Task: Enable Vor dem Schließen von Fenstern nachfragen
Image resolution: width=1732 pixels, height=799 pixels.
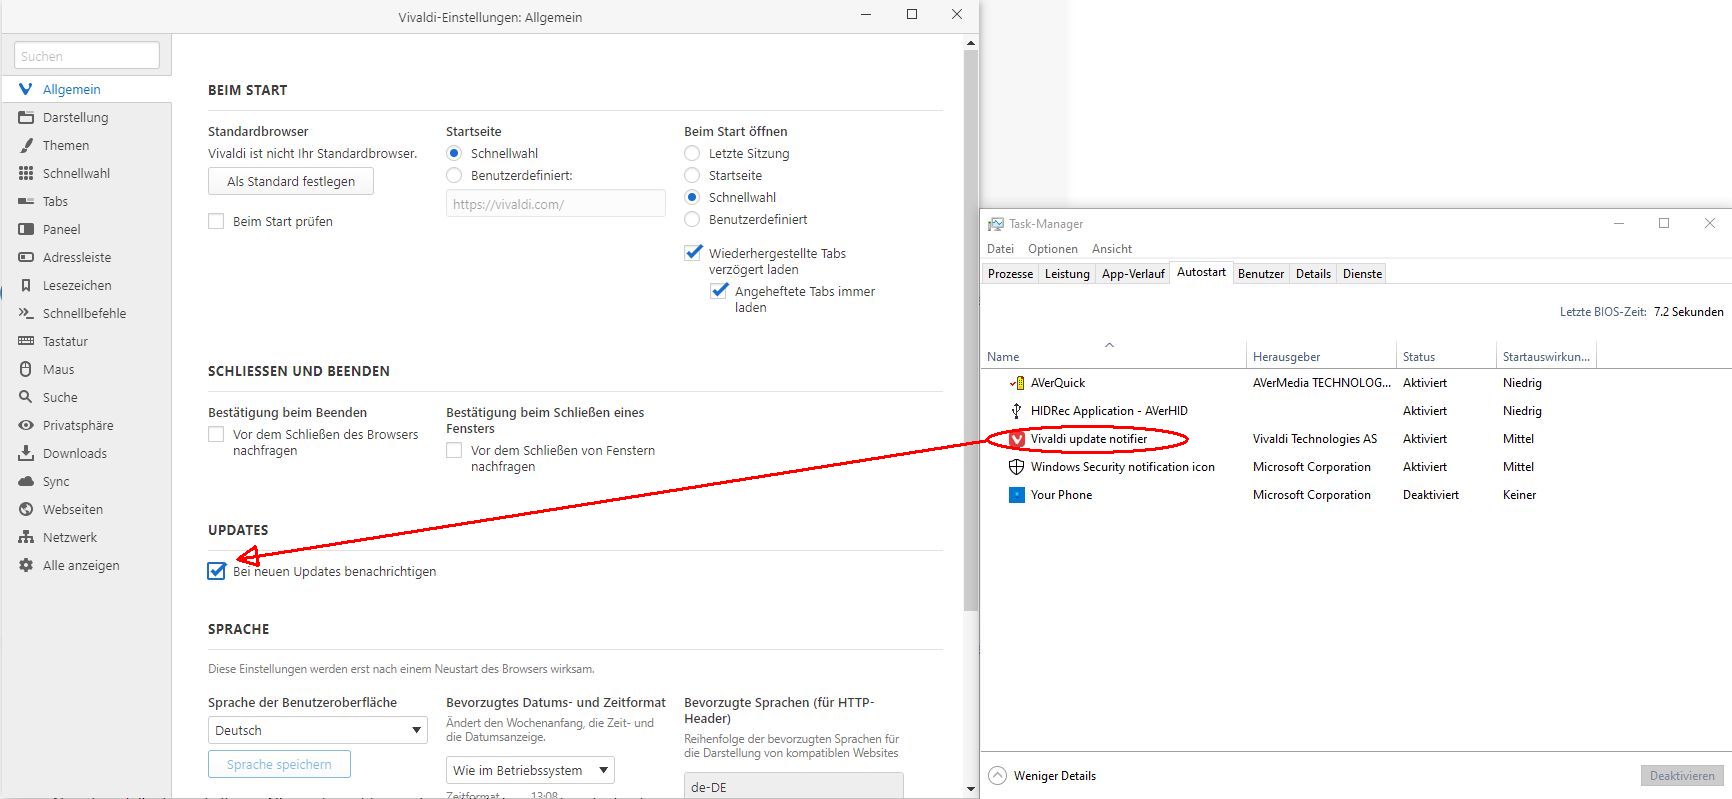Action: point(454,450)
